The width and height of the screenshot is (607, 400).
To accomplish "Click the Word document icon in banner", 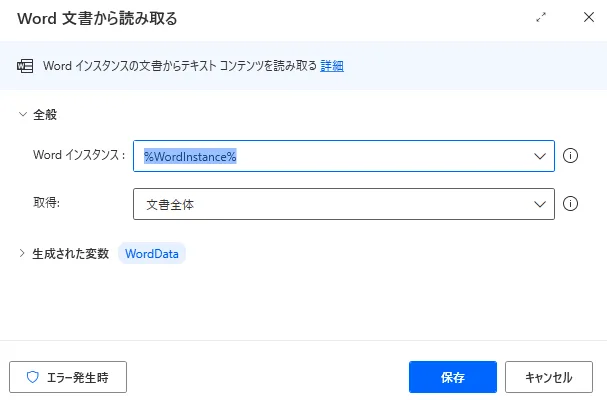I will pos(26,66).
